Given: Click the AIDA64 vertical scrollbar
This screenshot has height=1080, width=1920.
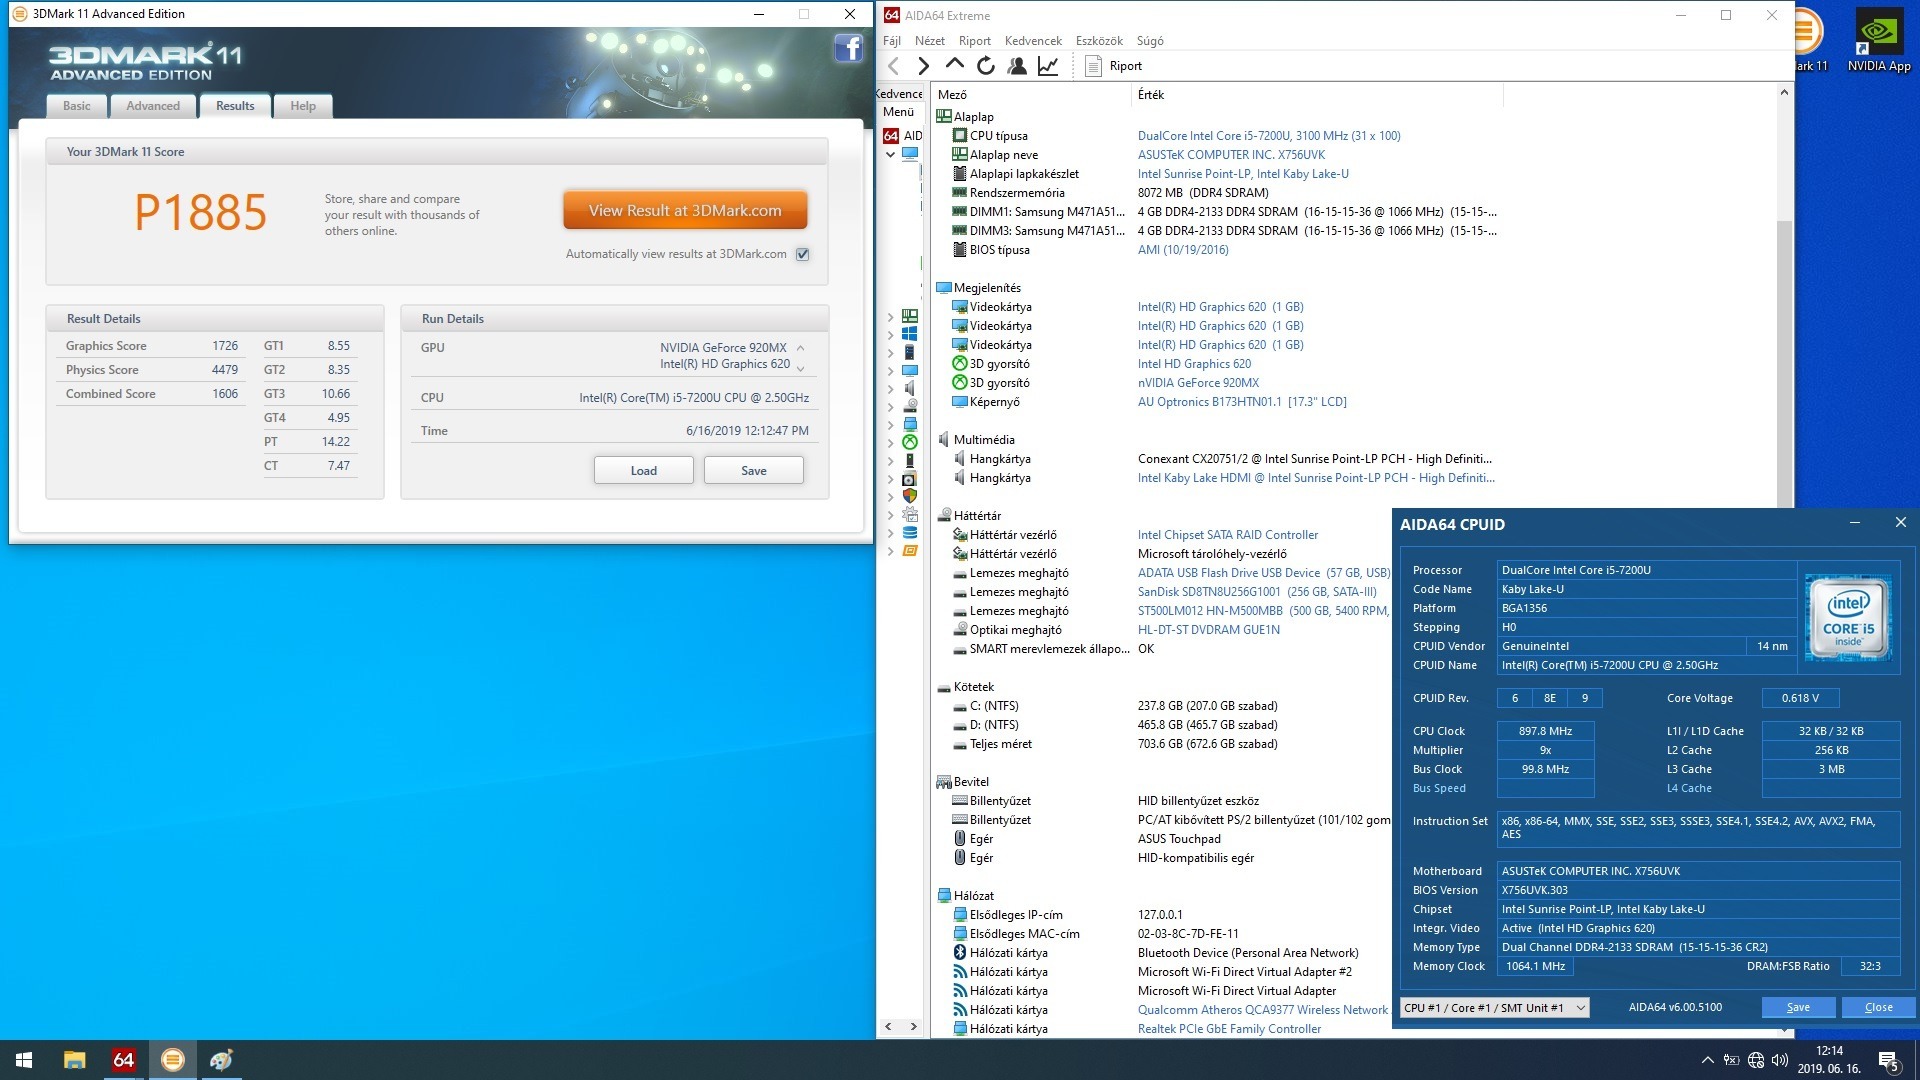Looking at the screenshot, I should 1783,360.
